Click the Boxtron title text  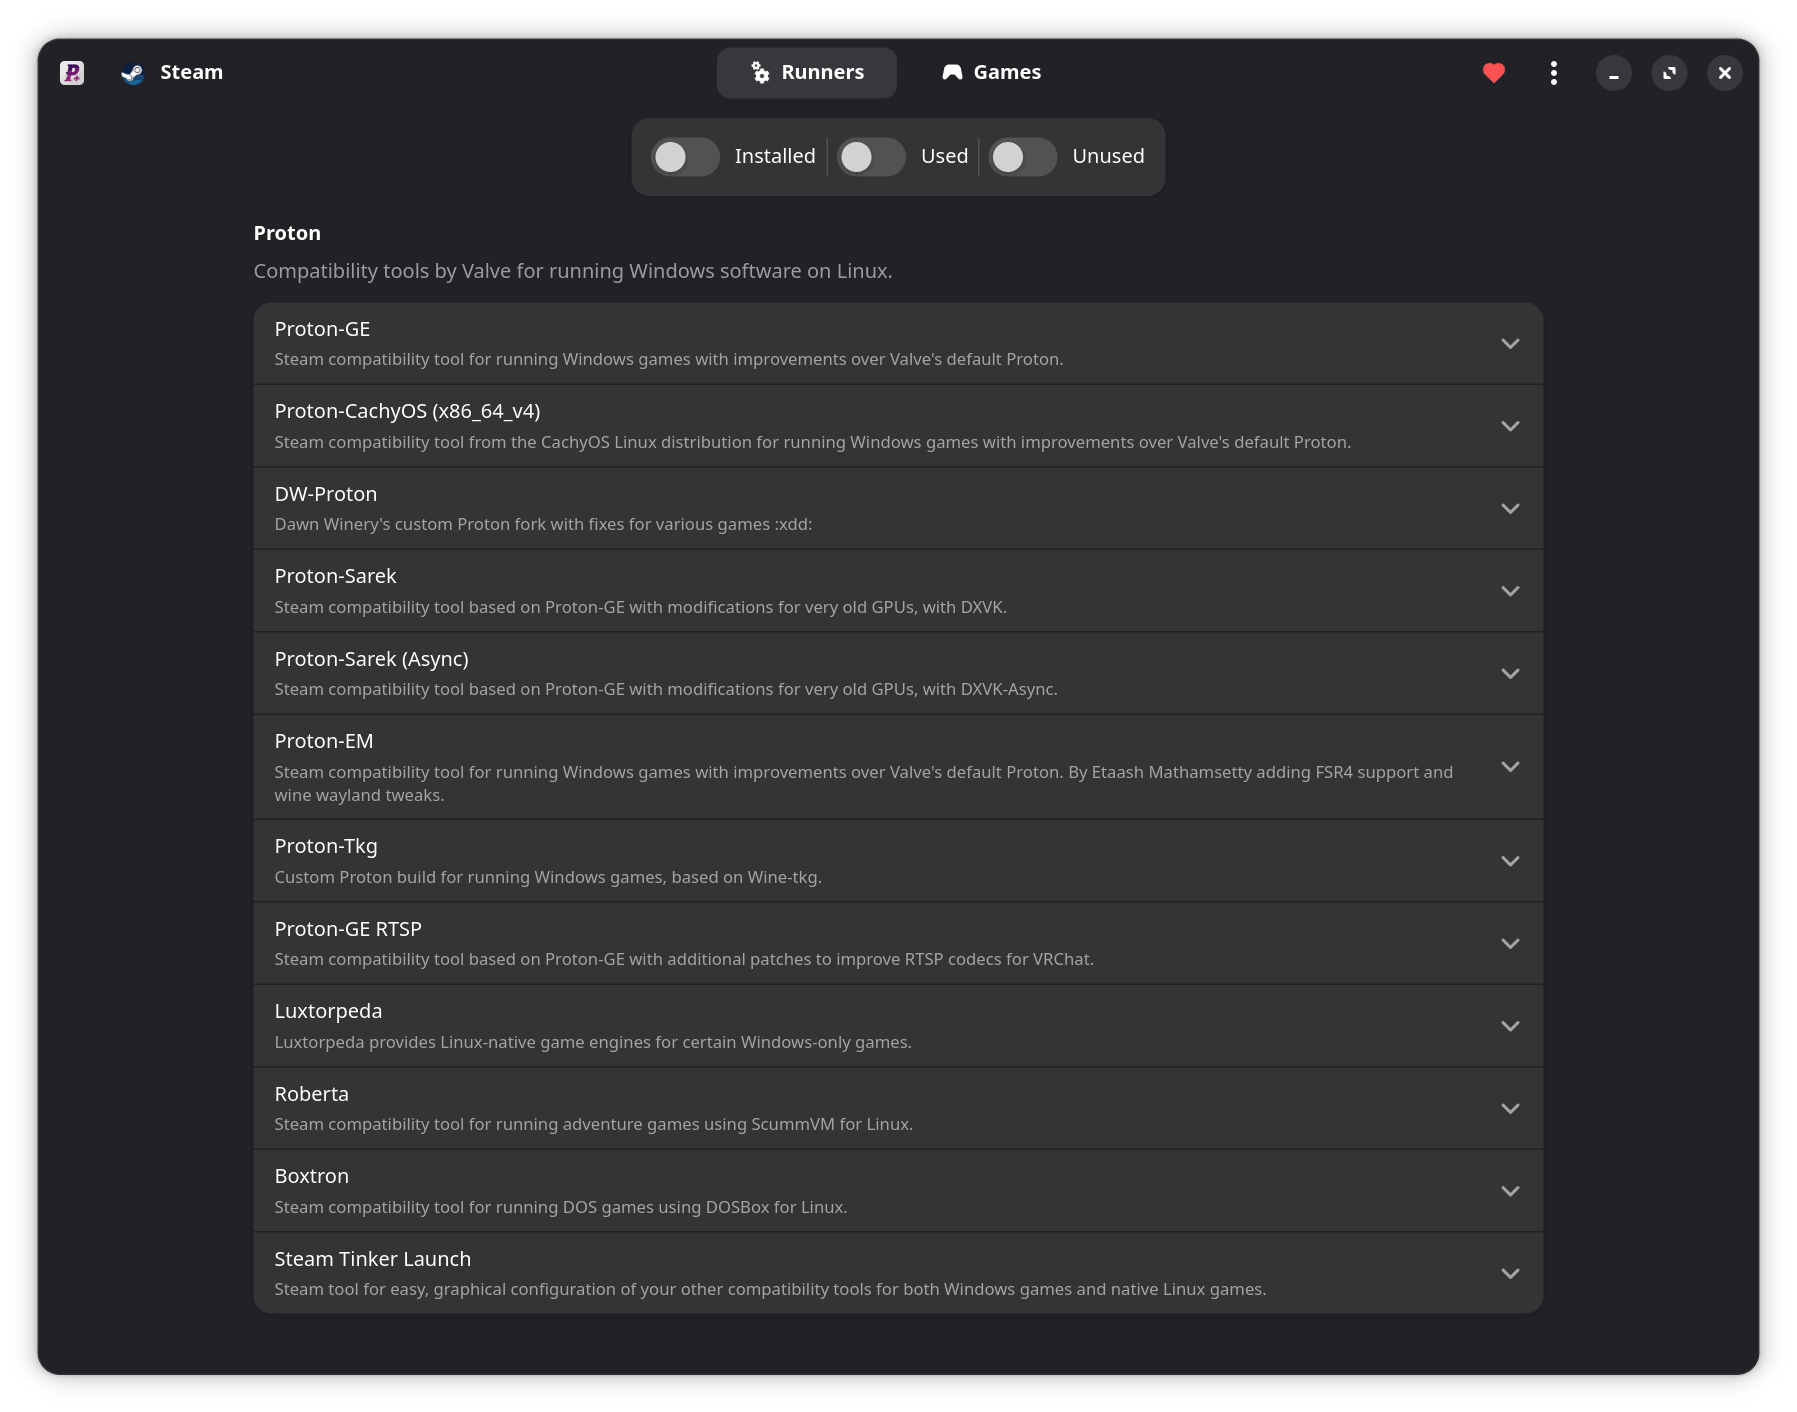pyautogui.click(x=311, y=1176)
